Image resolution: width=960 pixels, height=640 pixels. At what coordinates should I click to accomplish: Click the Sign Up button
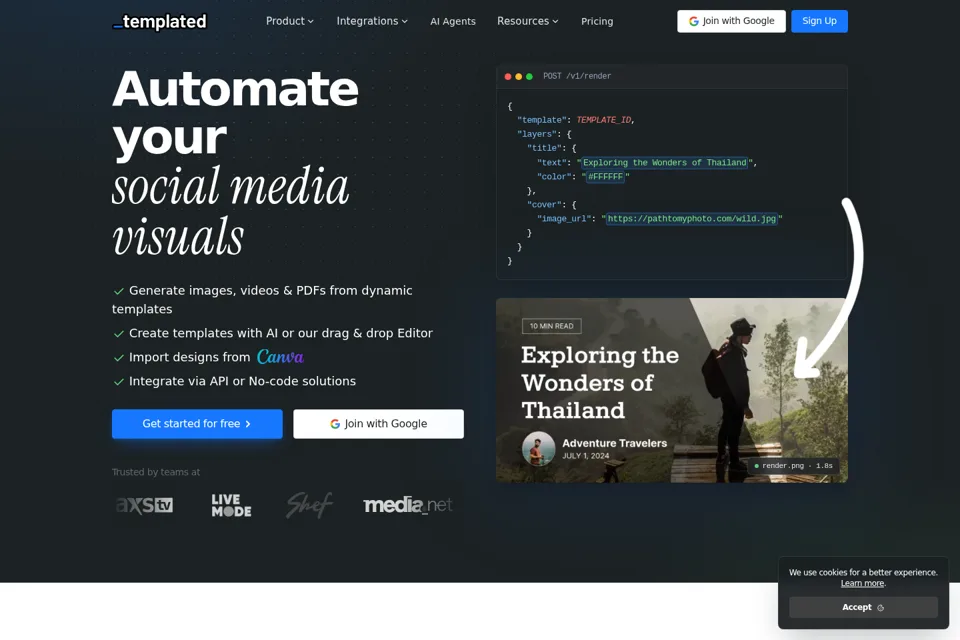click(x=819, y=21)
